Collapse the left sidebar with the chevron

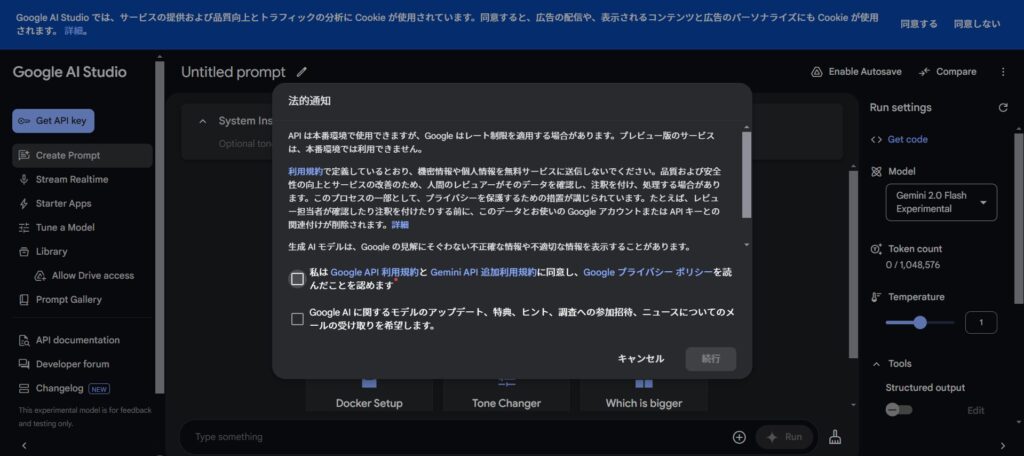coord(24,446)
